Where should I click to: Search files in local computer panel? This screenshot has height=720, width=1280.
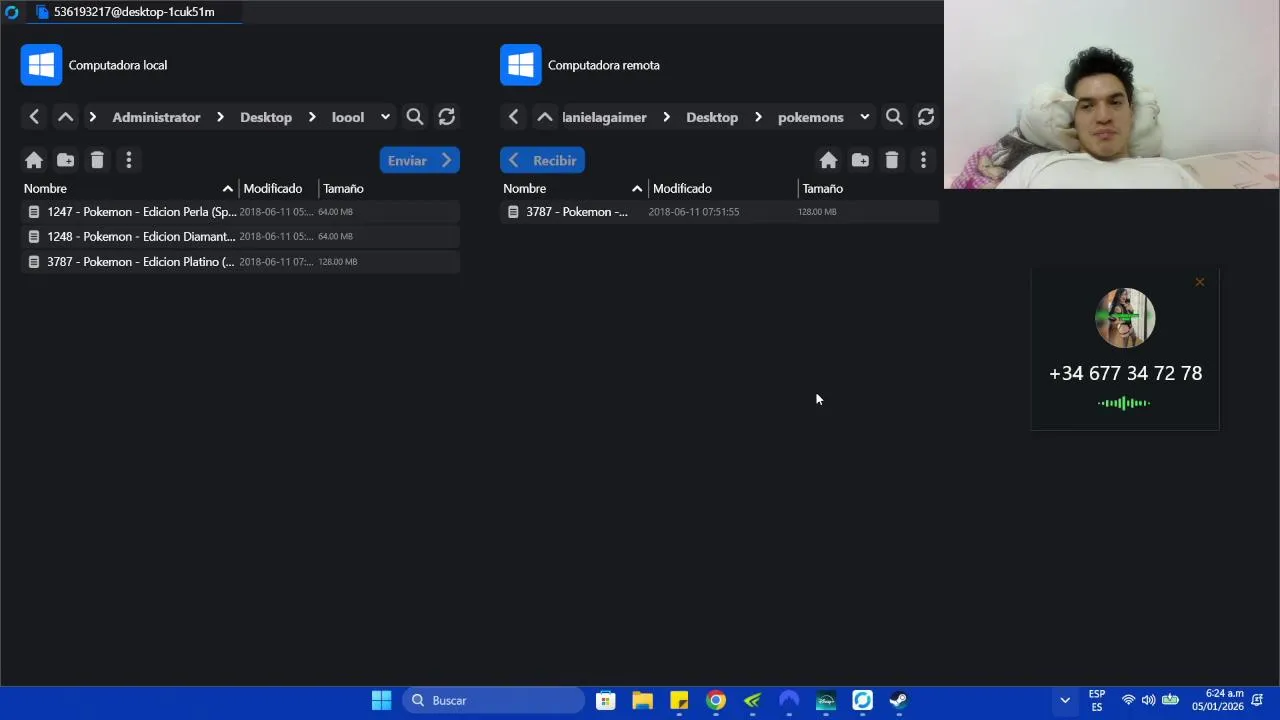(415, 117)
